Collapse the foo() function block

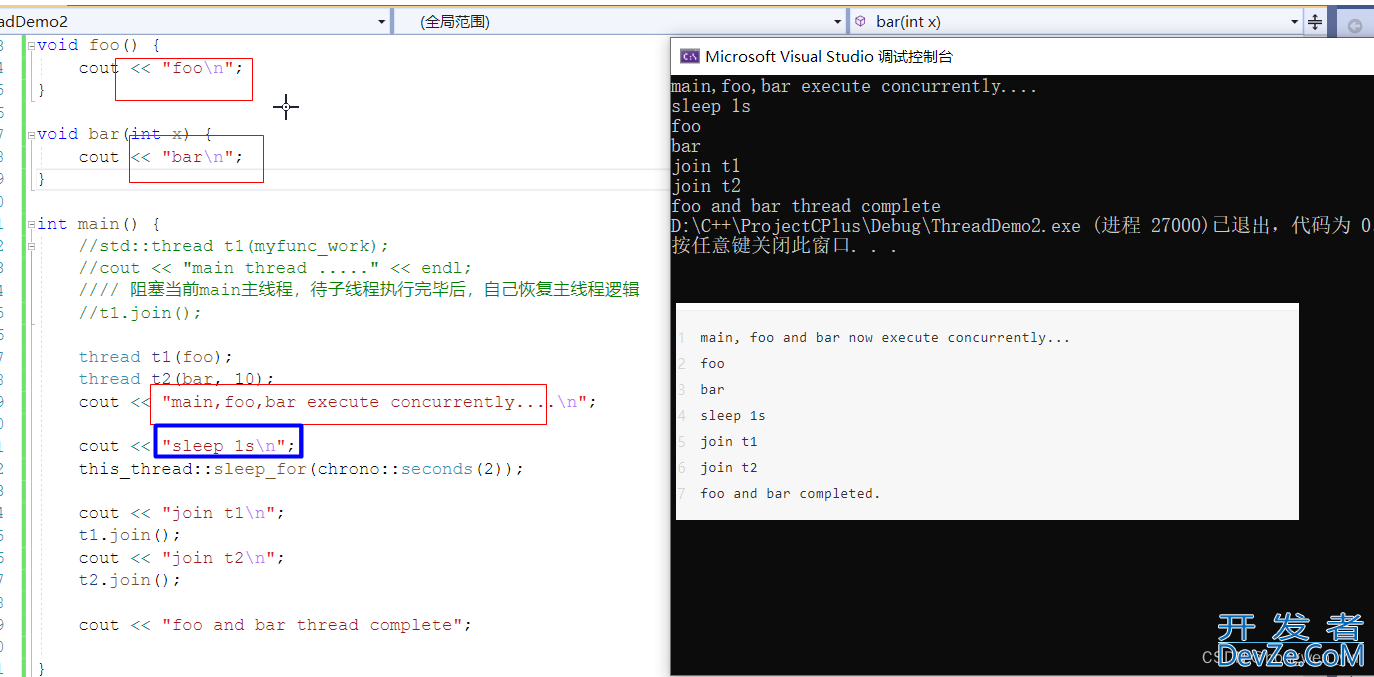click(x=30, y=45)
